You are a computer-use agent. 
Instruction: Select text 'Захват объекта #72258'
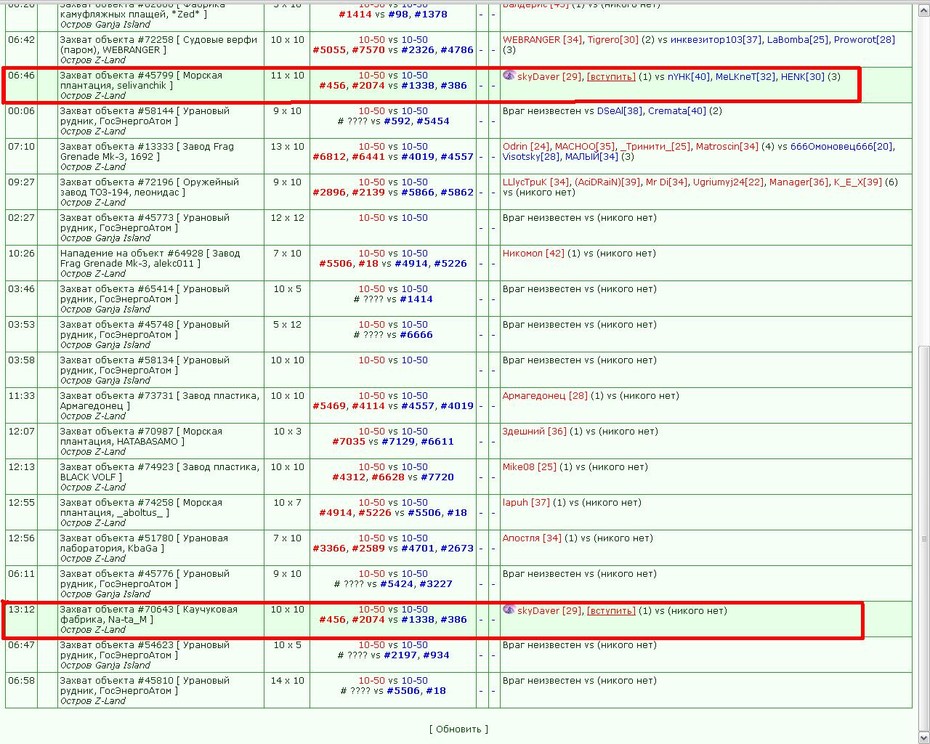point(116,40)
